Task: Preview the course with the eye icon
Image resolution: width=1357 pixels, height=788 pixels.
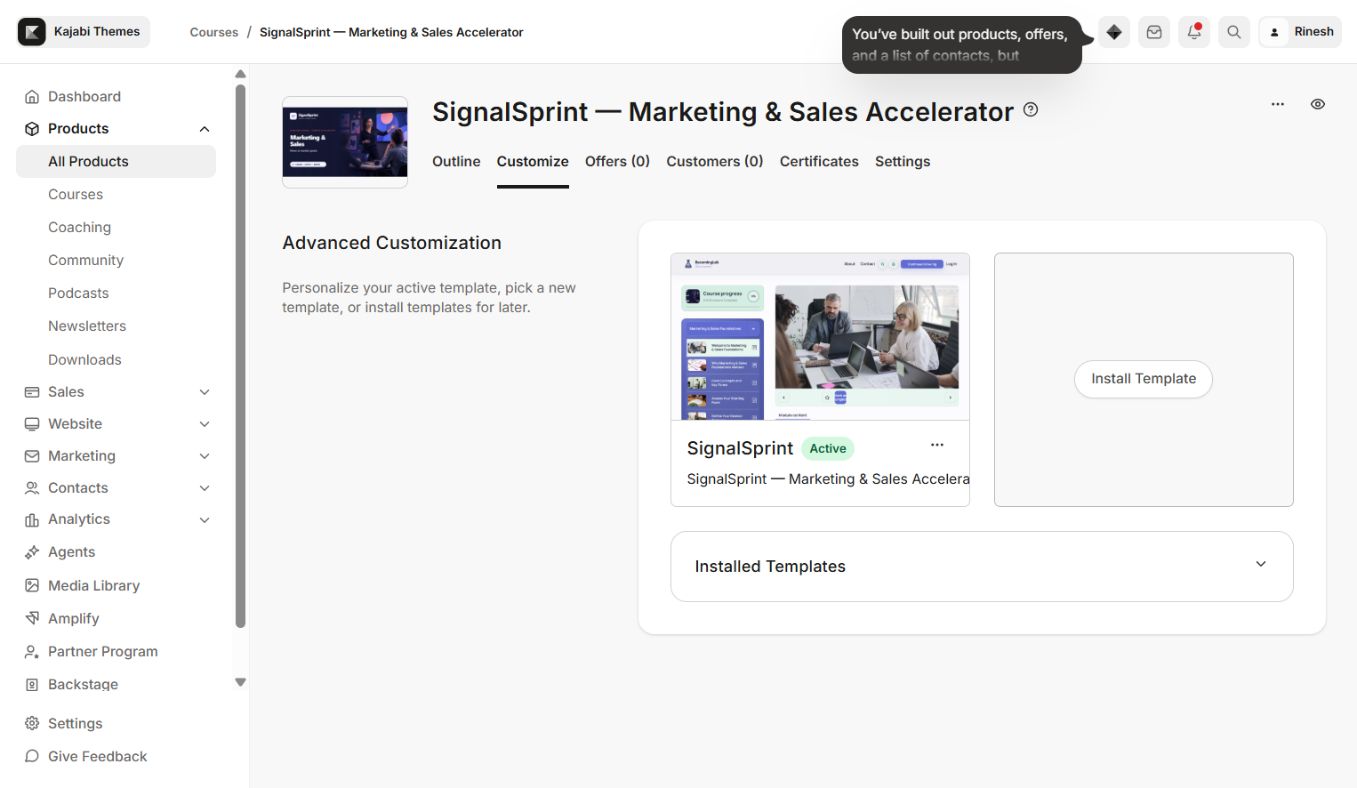Action: tap(1318, 104)
